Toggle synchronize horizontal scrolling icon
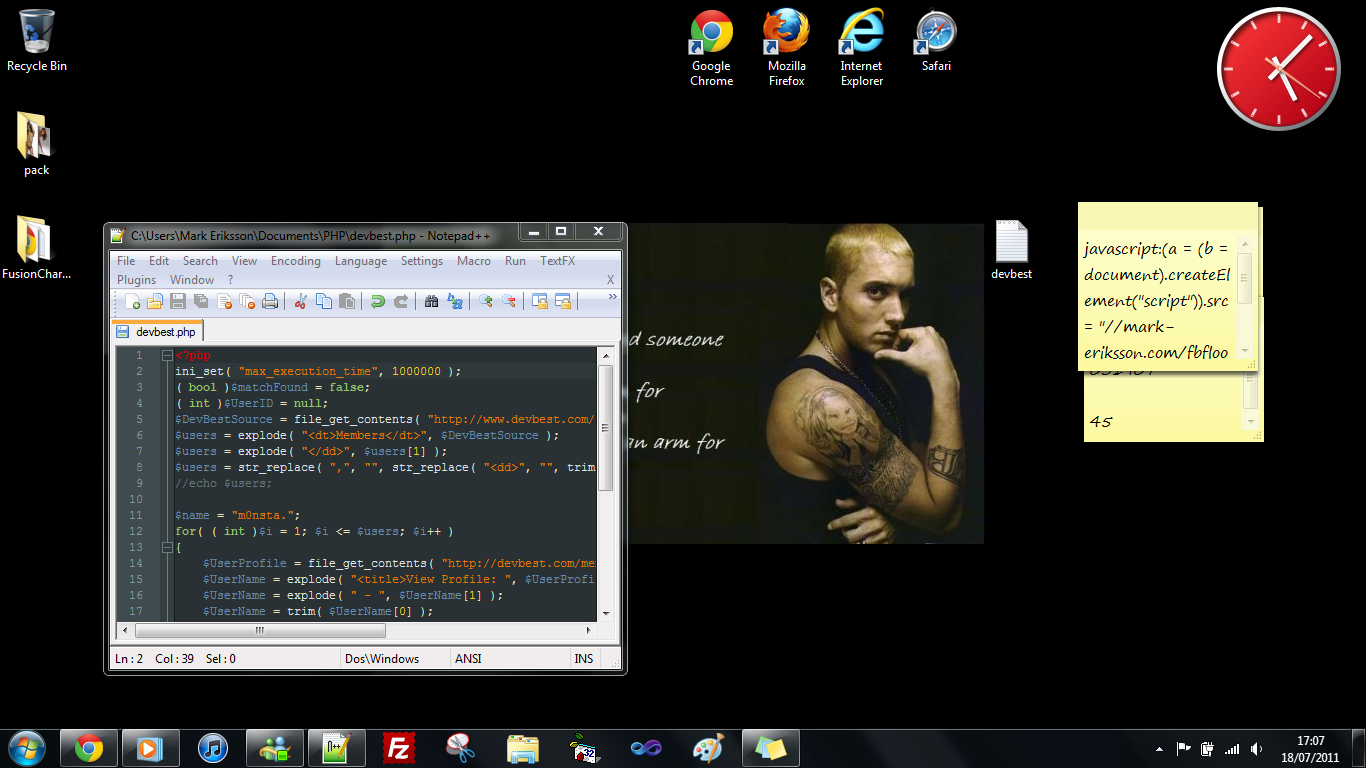The width and height of the screenshot is (1366, 768). click(x=563, y=301)
